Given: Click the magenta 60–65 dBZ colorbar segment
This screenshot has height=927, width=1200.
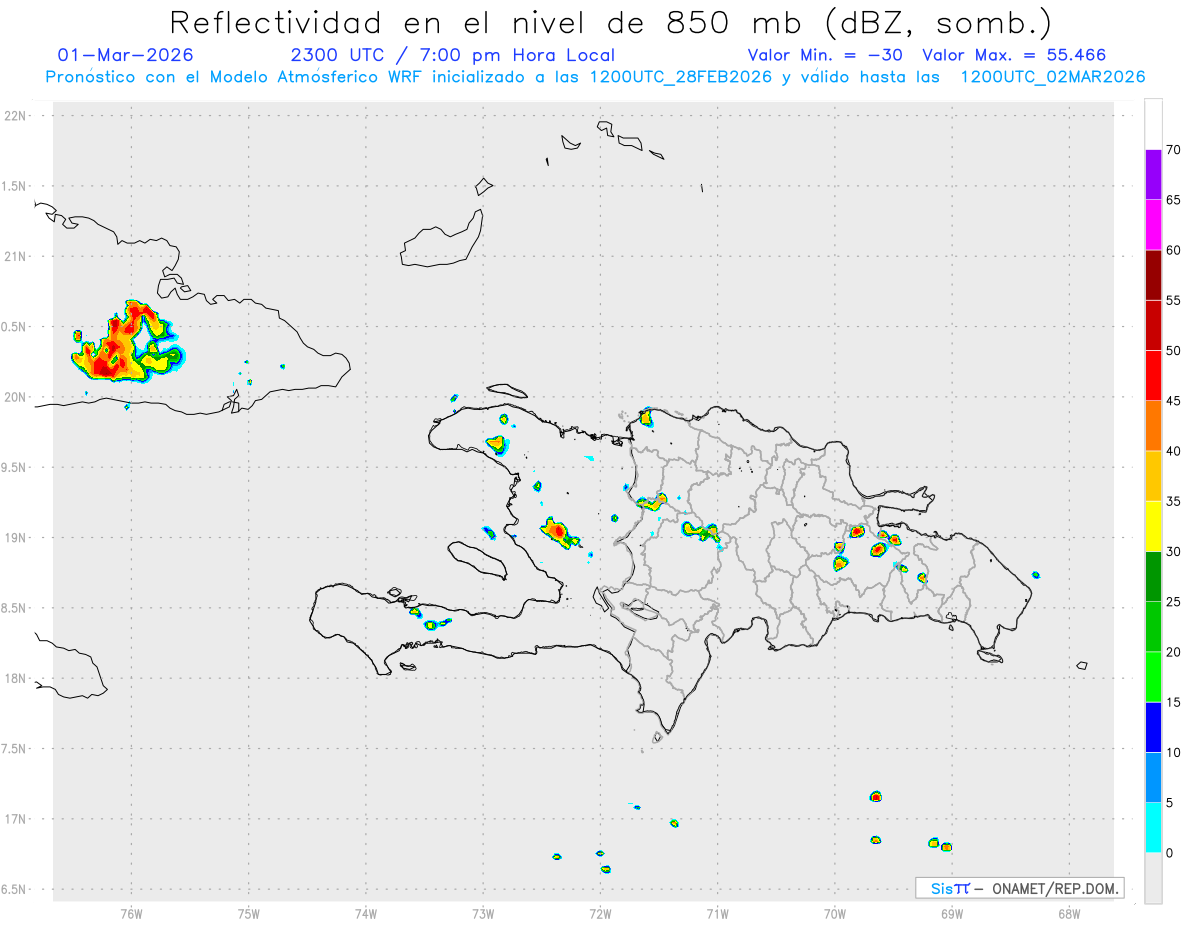Looking at the screenshot, I should (1153, 225).
